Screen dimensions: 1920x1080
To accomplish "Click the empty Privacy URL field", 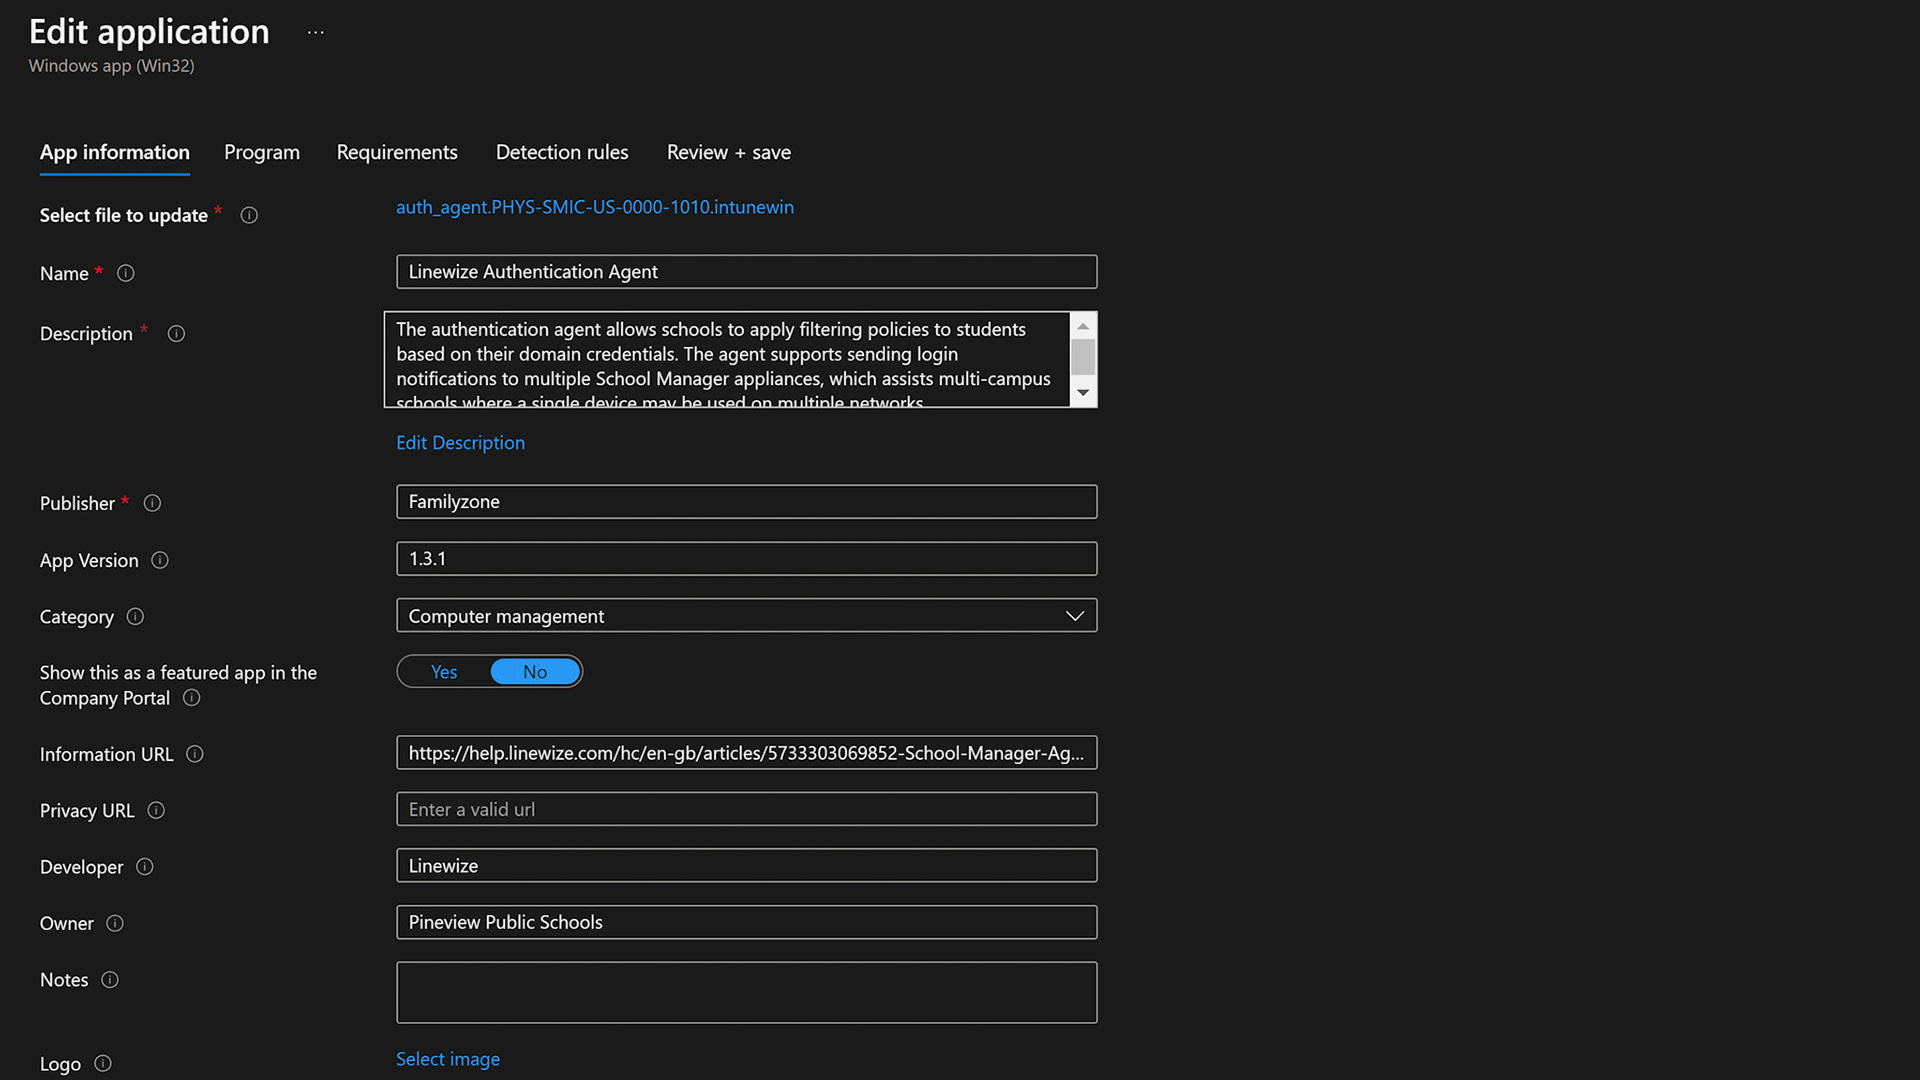I will [x=746, y=809].
